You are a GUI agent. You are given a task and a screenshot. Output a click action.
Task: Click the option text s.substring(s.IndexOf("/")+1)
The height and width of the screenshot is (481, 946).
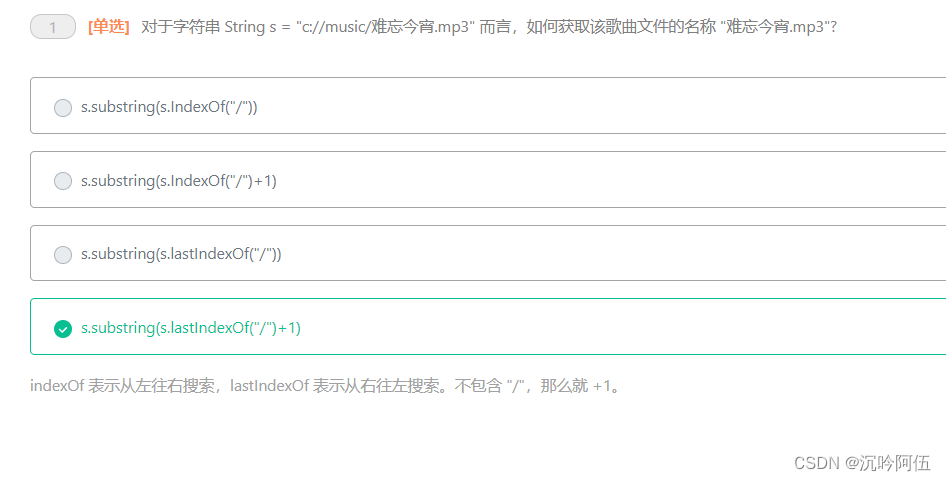179,181
